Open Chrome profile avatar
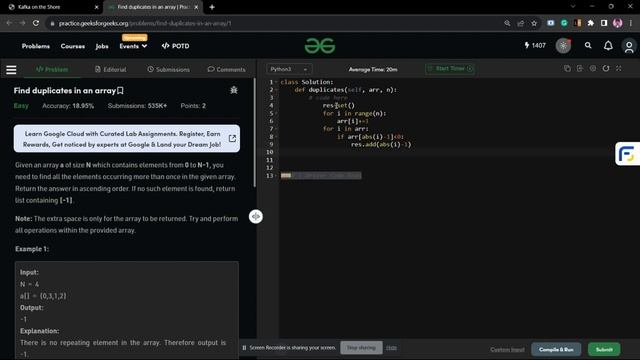The image size is (640, 360). (618, 23)
